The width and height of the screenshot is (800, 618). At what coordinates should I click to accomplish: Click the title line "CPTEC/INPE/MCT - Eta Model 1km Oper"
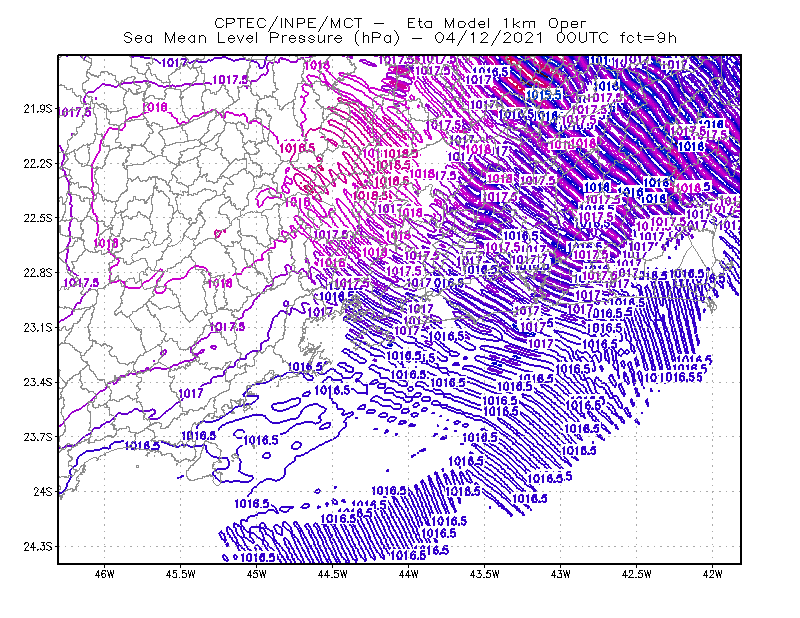point(400,23)
